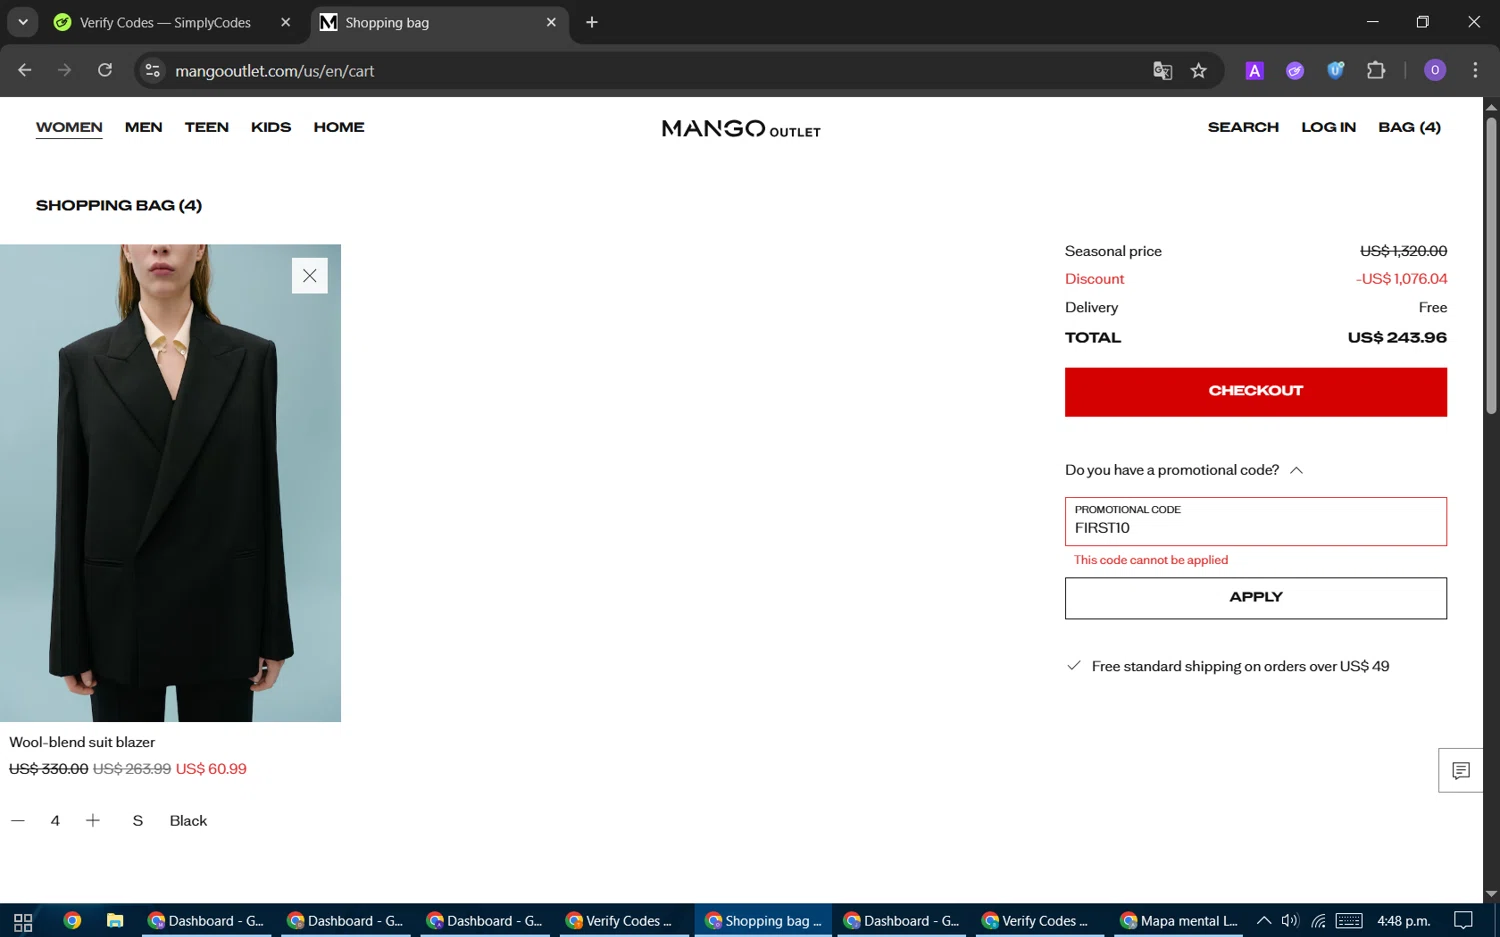1500x937 pixels.
Task: Increase blazer quantity with plus icon
Action: 93,821
